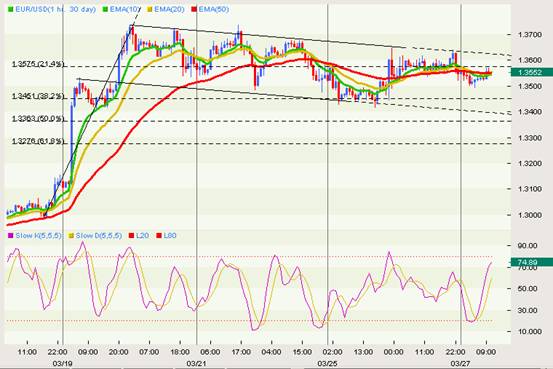Click the 03/27 date marker
553x369 pixels.
tap(461, 363)
